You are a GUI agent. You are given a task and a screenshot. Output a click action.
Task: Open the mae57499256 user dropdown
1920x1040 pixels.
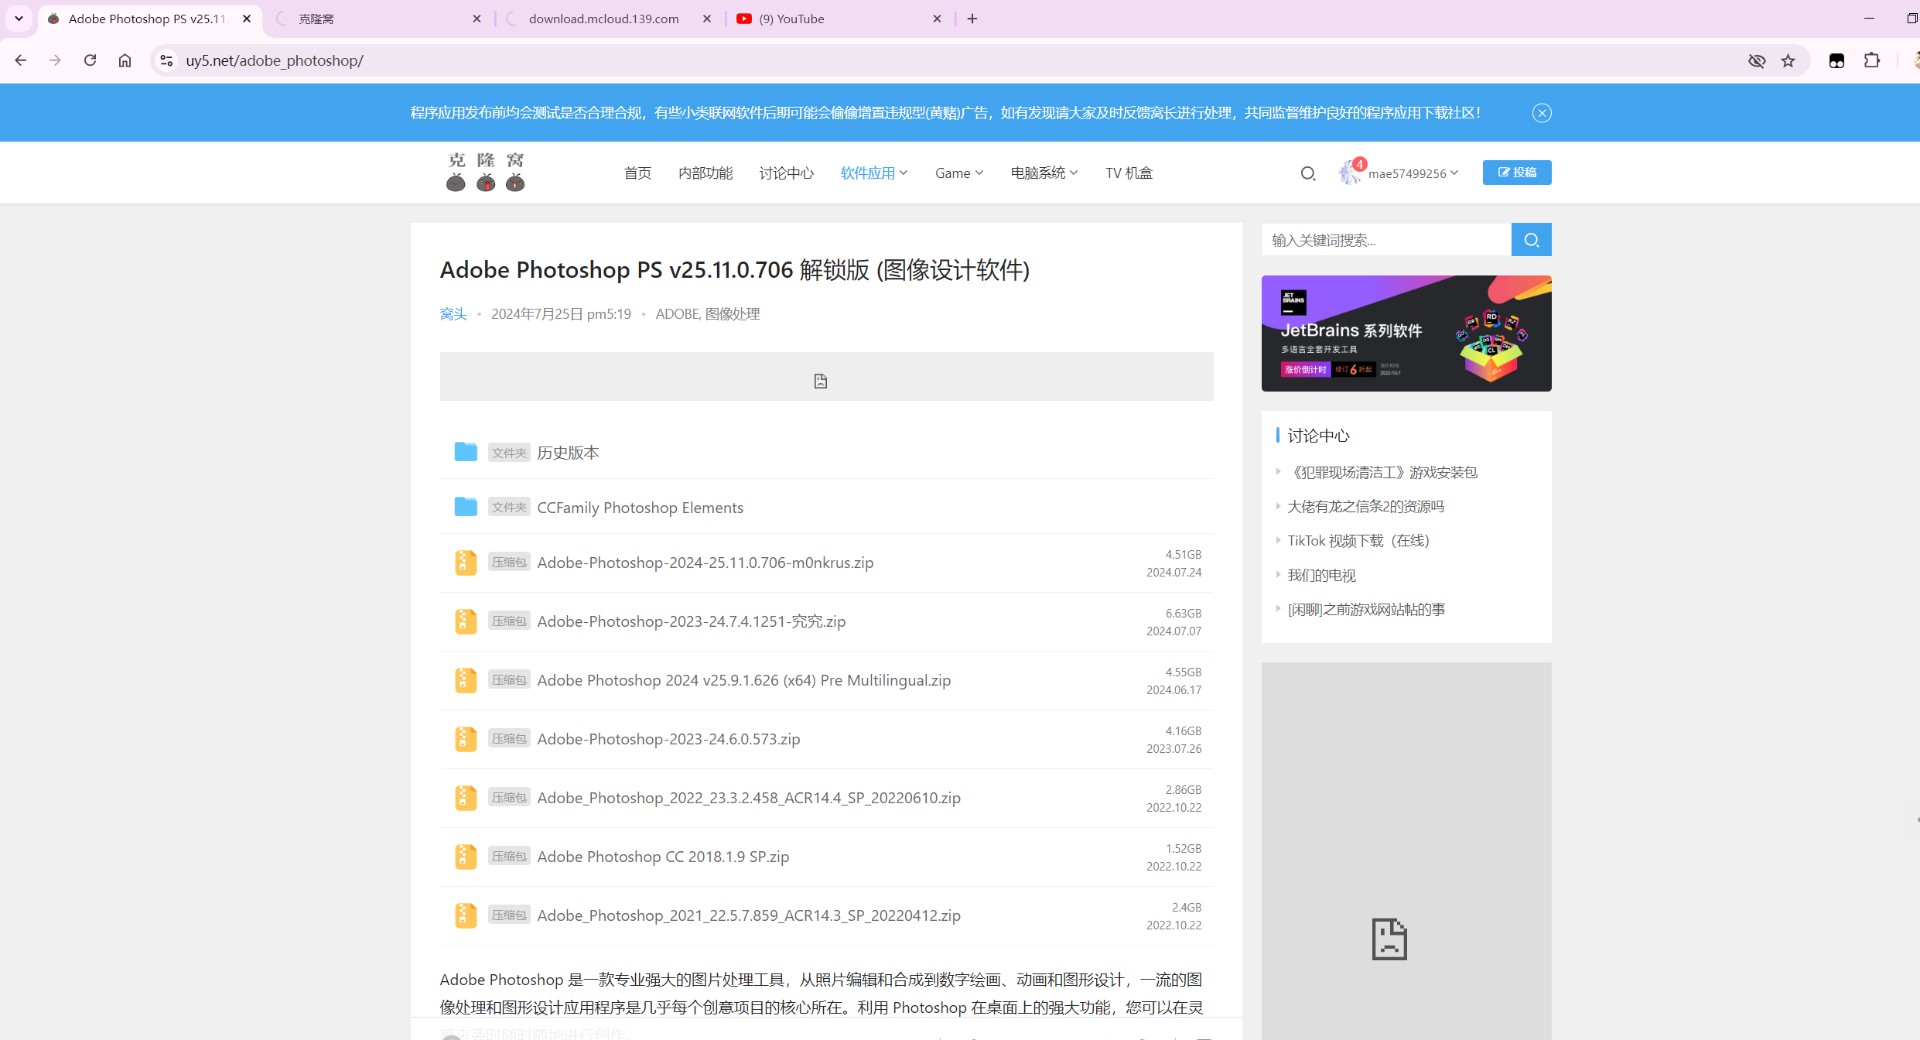click(x=1413, y=173)
